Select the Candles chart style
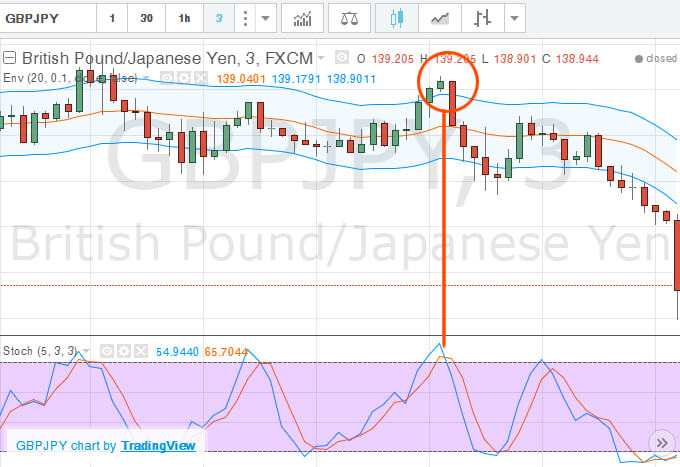Image resolution: width=680 pixels, height=467 pixels. pos(397,18)
